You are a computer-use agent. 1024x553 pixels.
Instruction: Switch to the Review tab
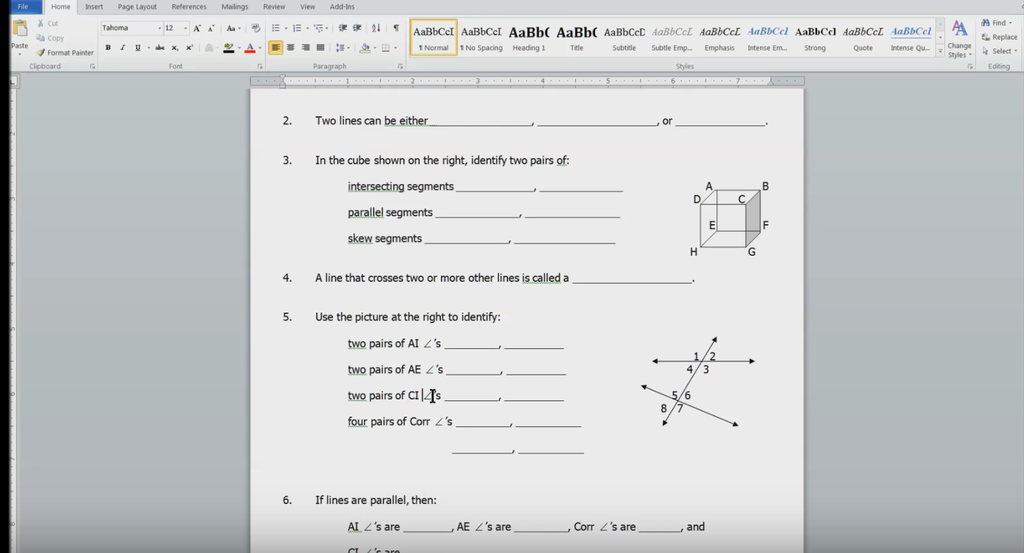tap(274, 7)
